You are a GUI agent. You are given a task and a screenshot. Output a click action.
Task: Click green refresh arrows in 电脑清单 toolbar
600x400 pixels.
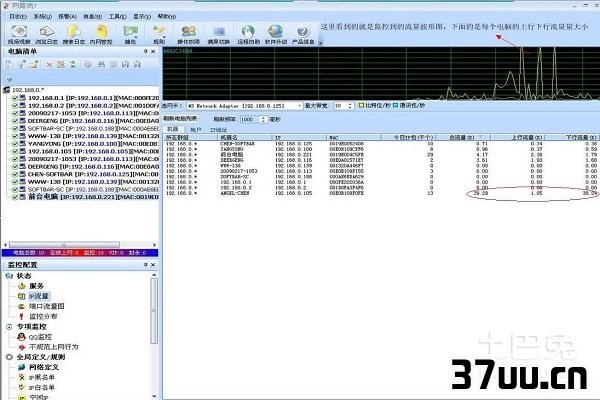[73, 65]
